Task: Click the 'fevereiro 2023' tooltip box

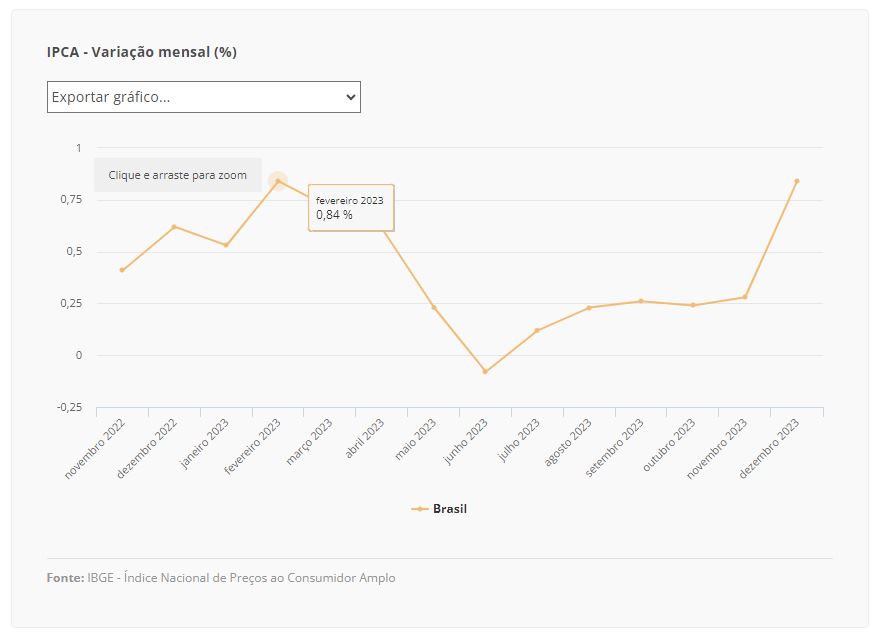Action: 351,208
